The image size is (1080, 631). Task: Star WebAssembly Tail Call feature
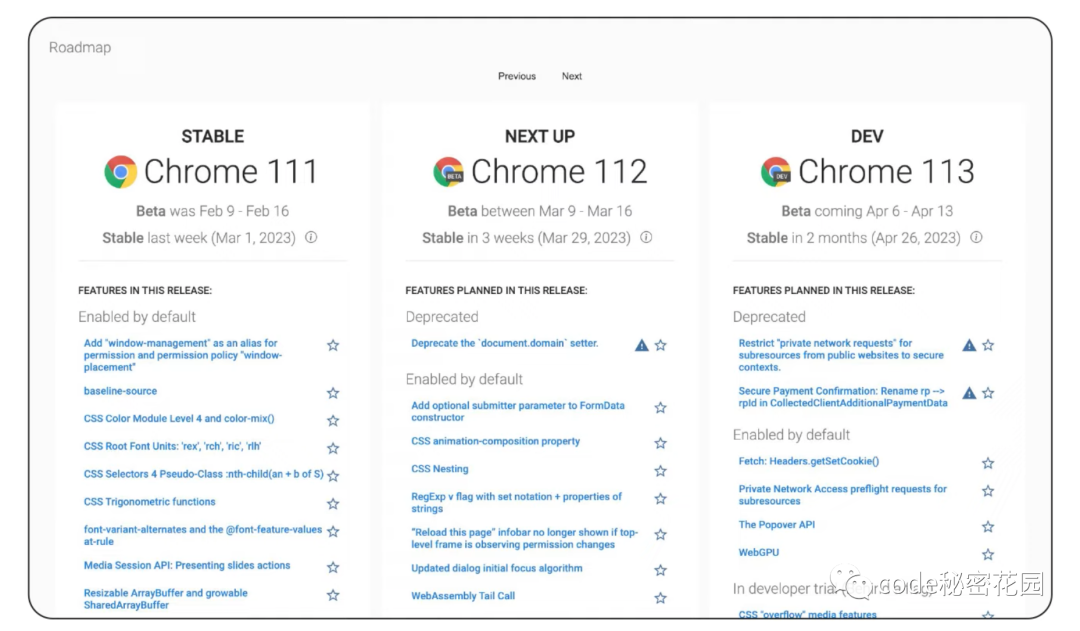[661, 597]
